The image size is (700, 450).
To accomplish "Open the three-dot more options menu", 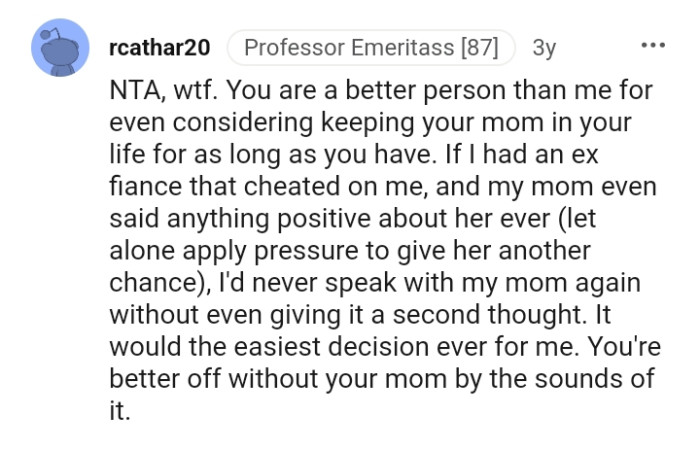I will [x=652, y=47].
